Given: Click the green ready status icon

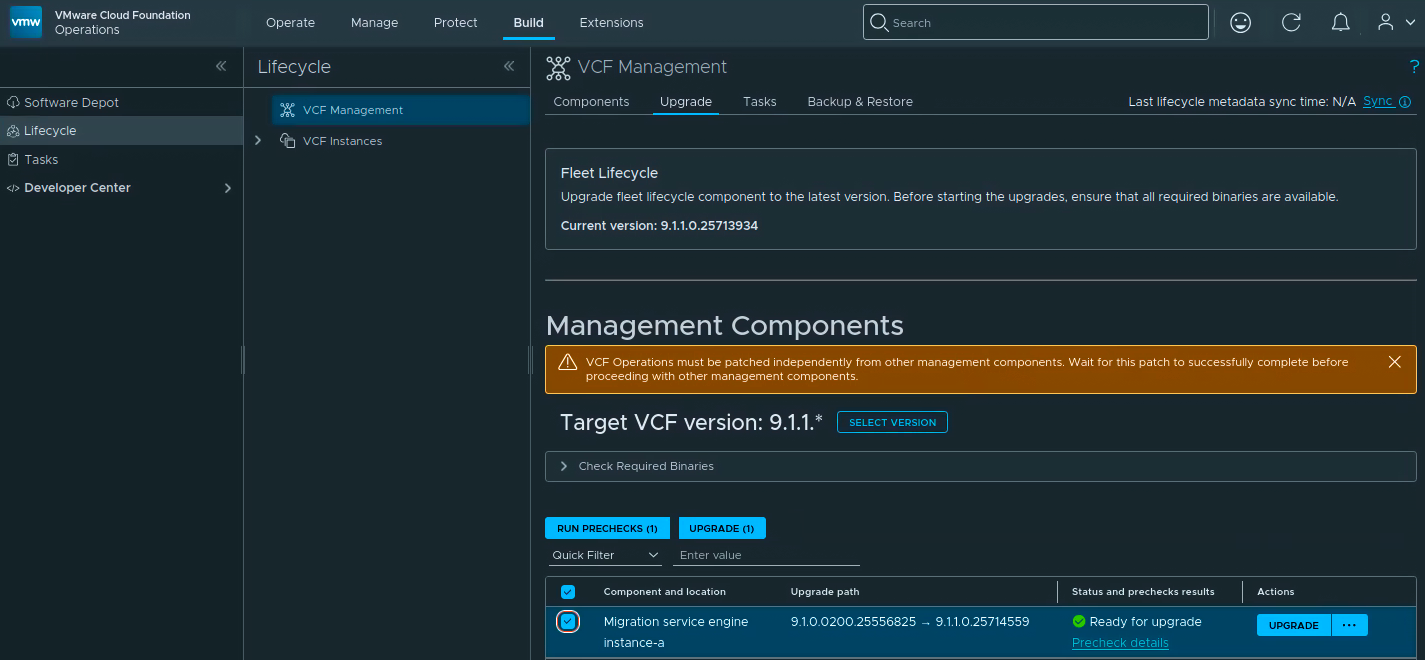Looking at the screenshot, I should pos(1079,621).
